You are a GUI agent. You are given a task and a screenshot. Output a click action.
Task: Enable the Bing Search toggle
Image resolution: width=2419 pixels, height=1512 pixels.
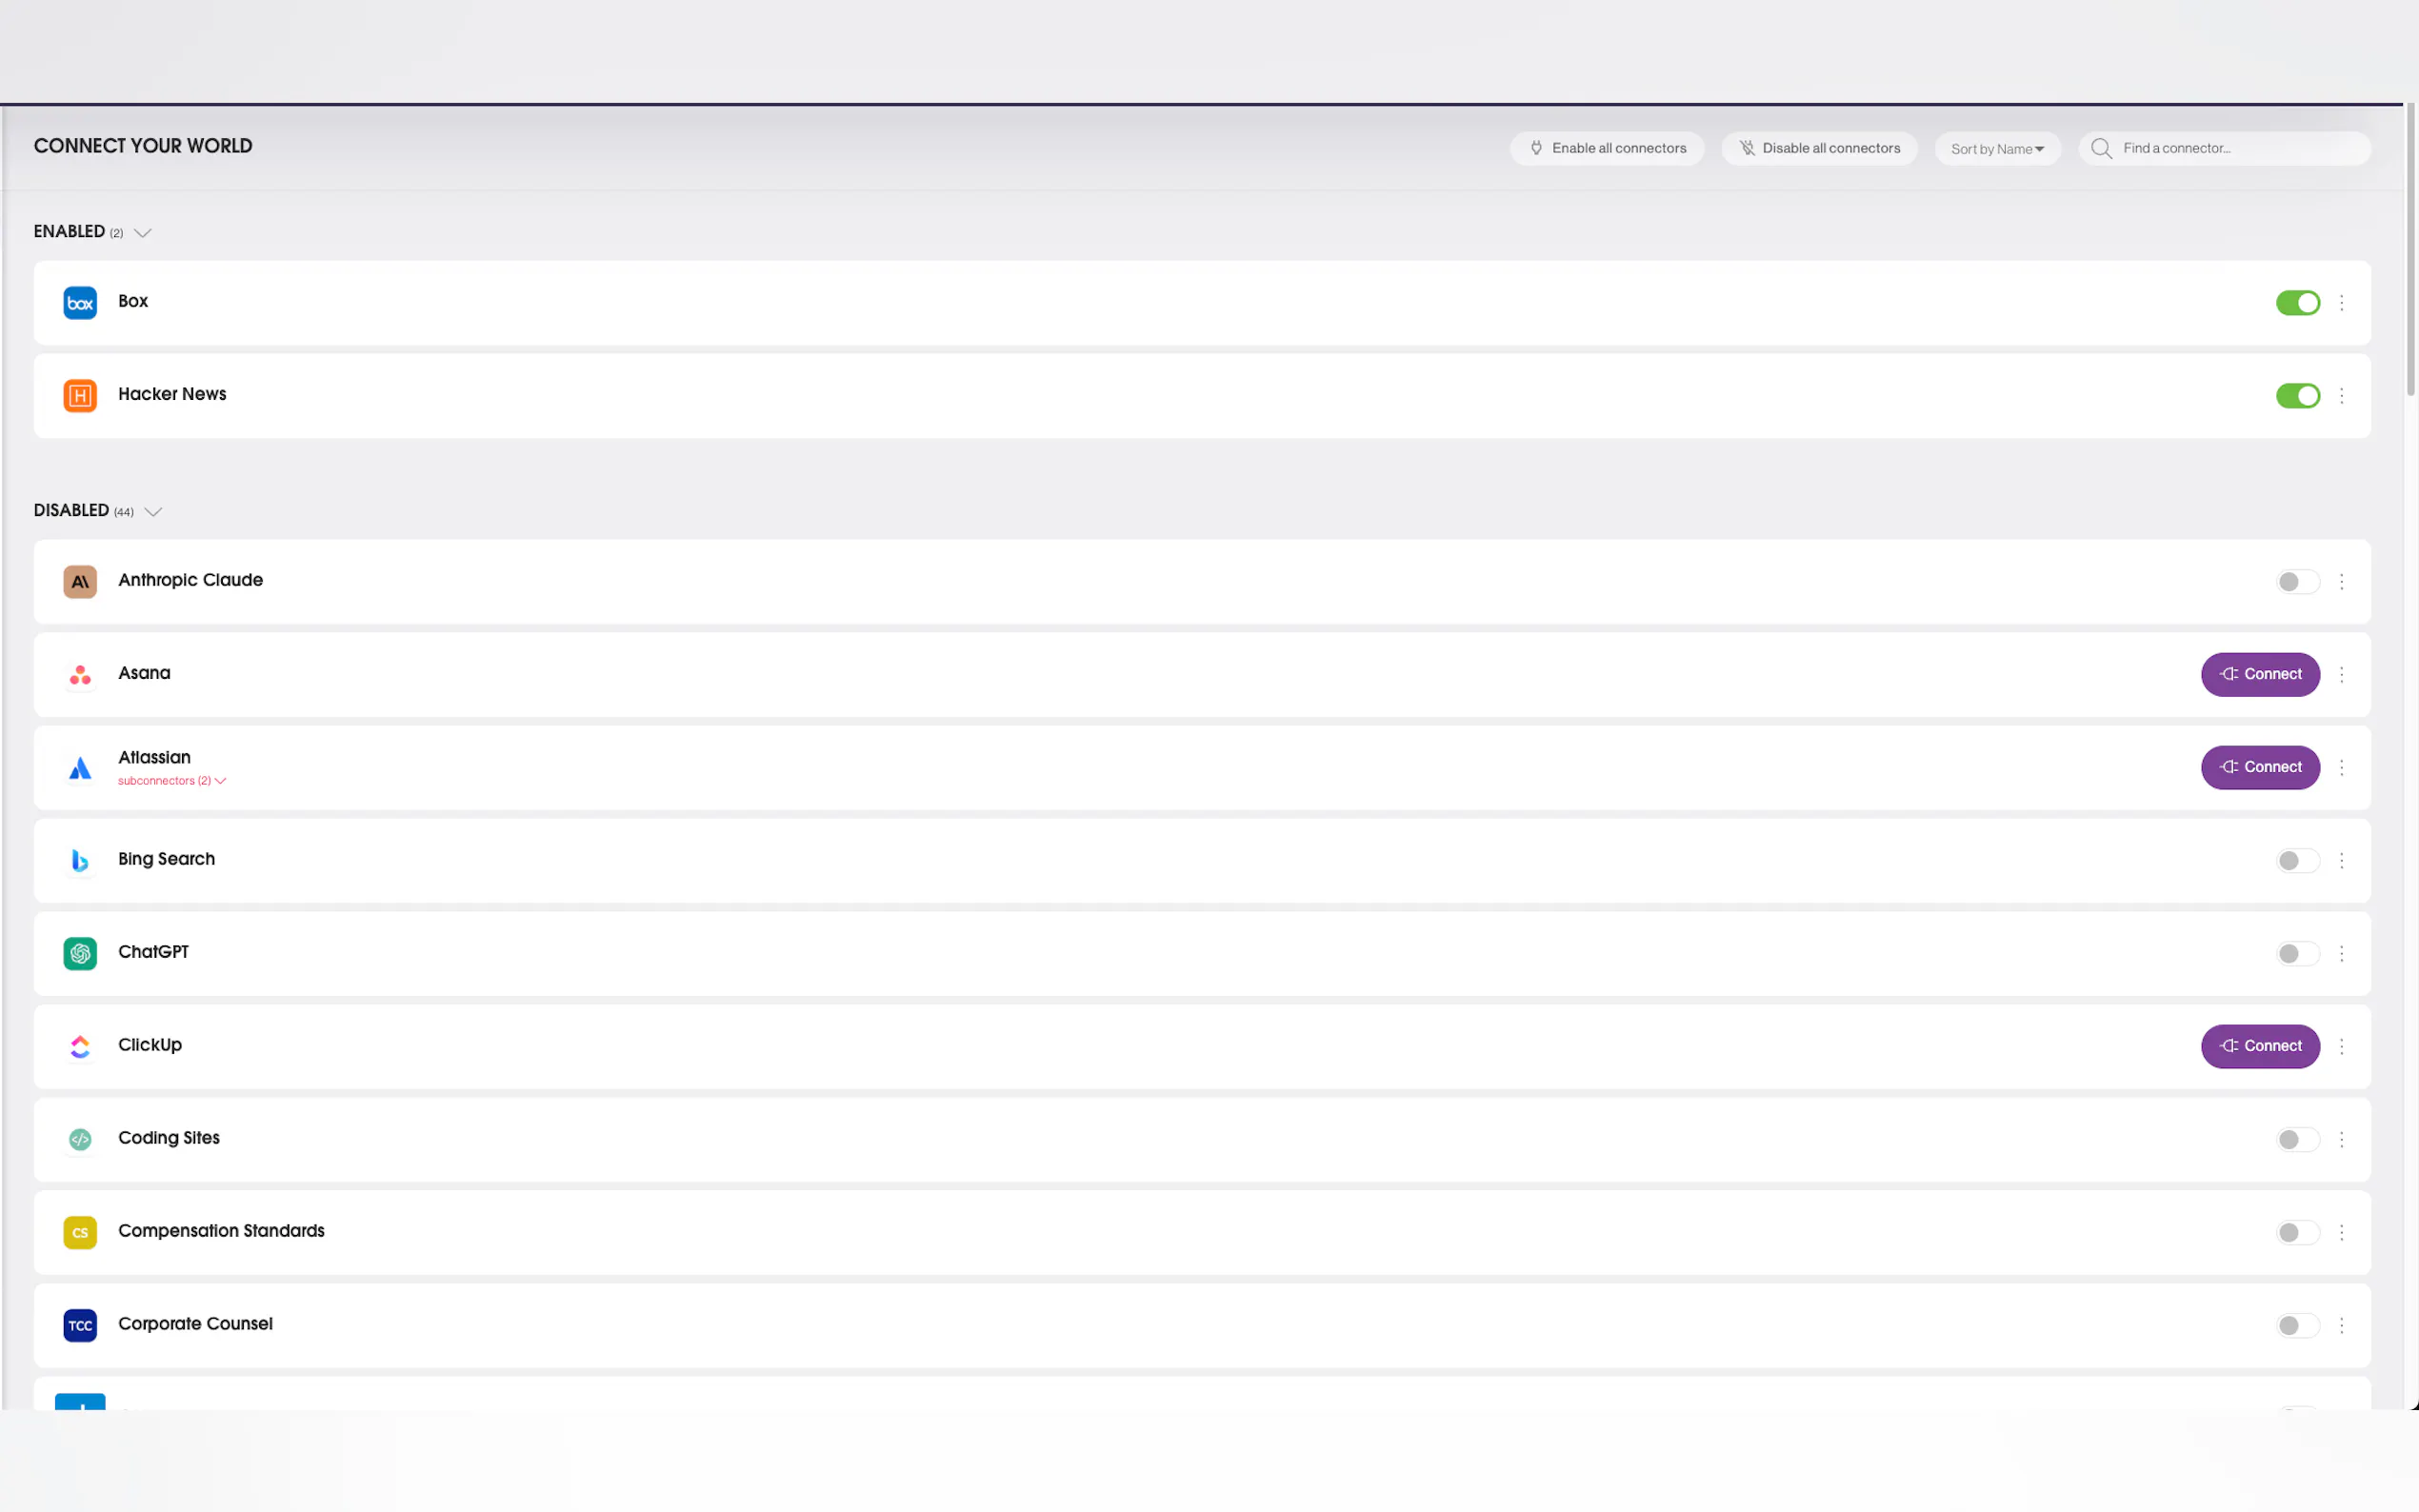2297,861
